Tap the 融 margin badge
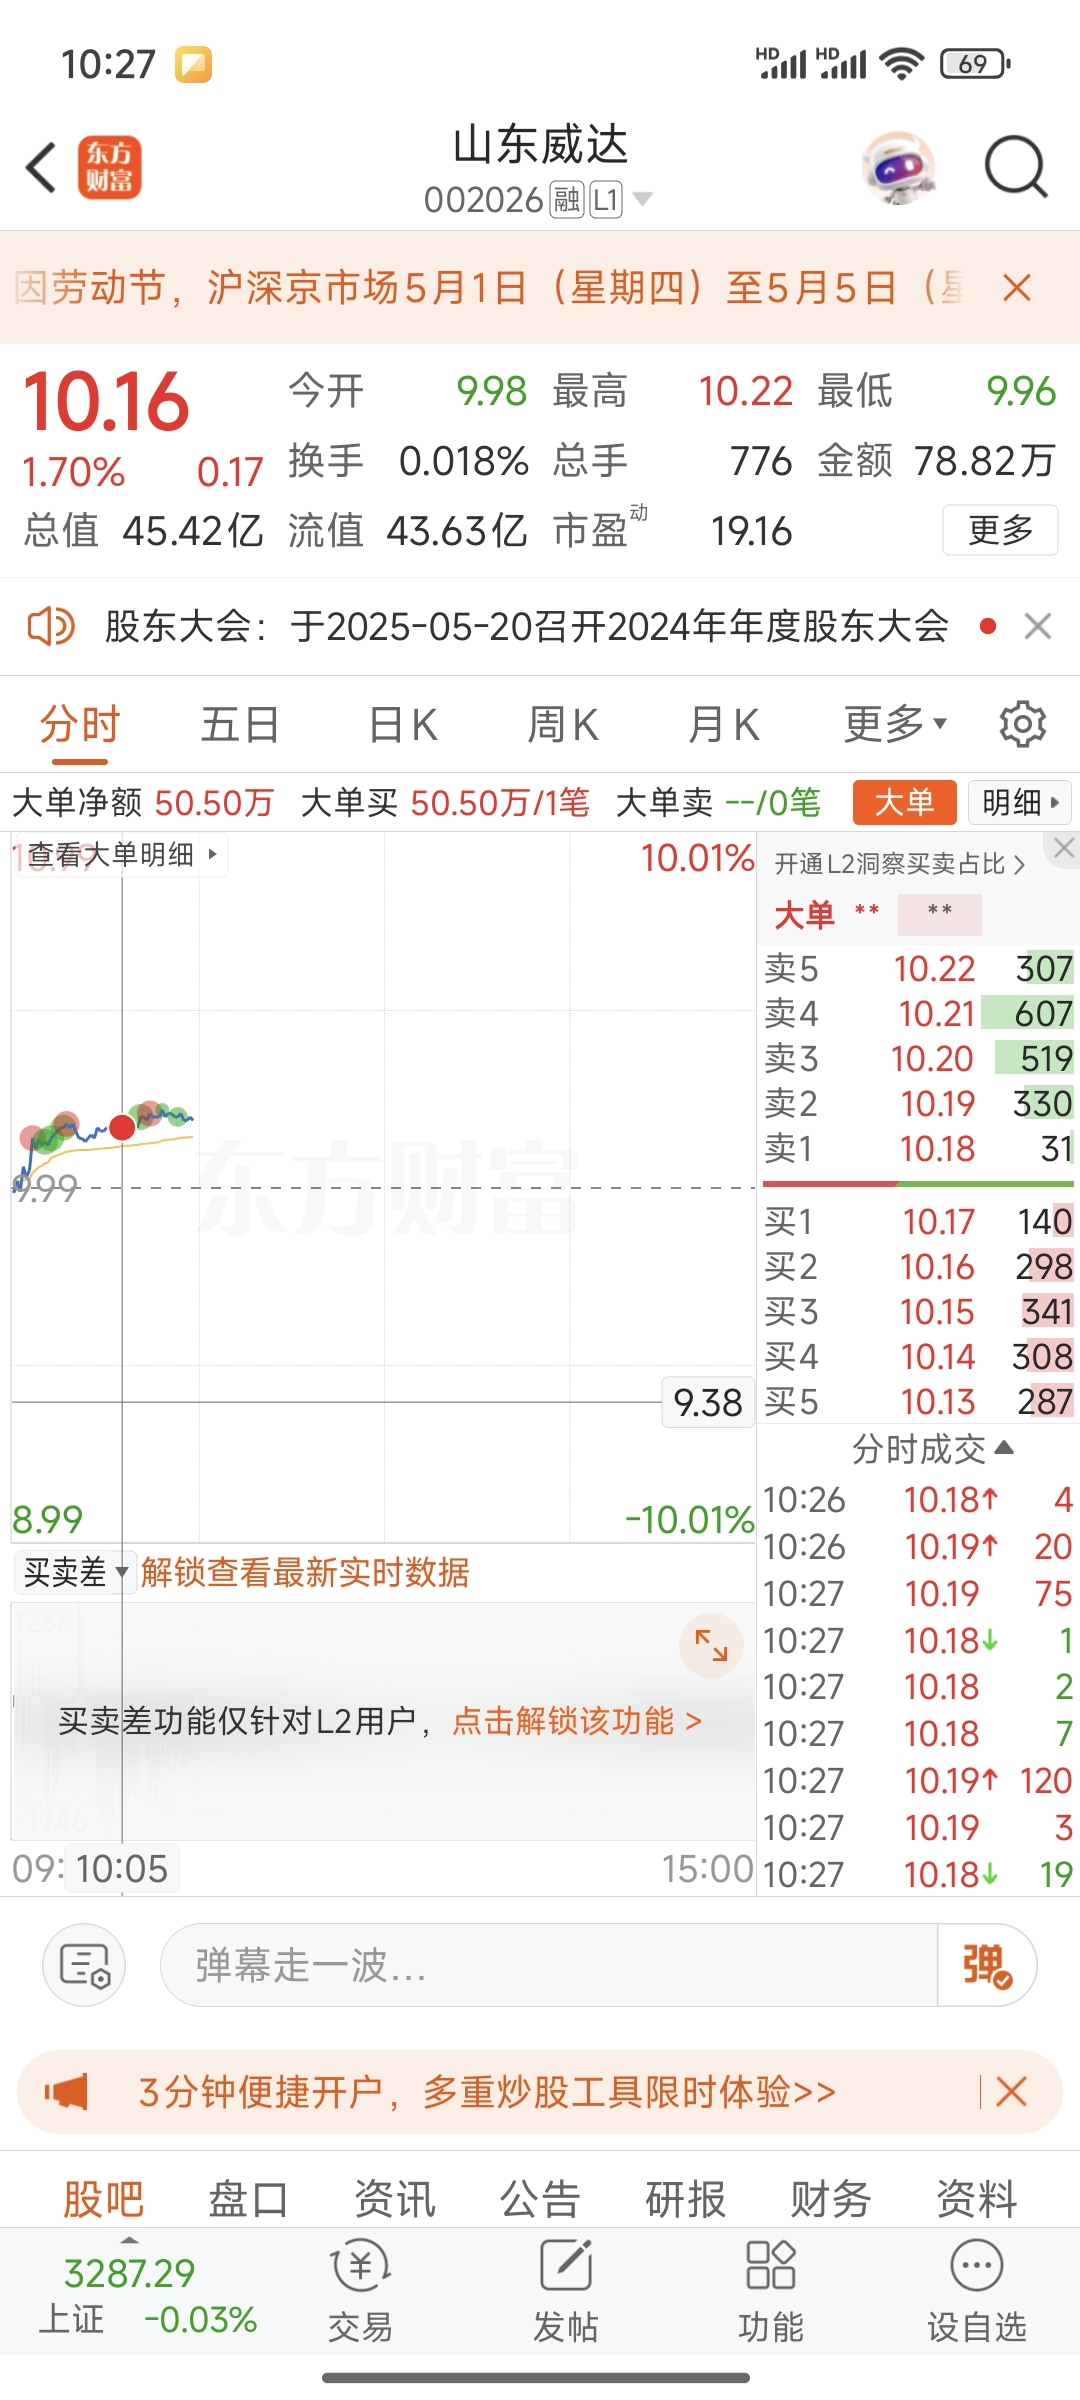The width and height of the screenshot is (1080, 2400). point(567,200)
